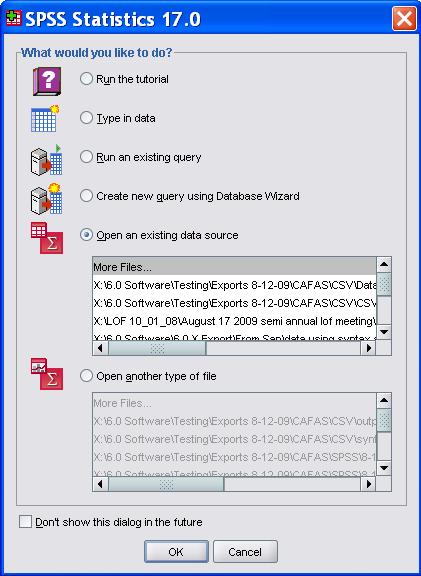Select the LOF 10_01_08 August 17 file entry
The width and height of the screenshot is (421, 576).
point(234,321)
